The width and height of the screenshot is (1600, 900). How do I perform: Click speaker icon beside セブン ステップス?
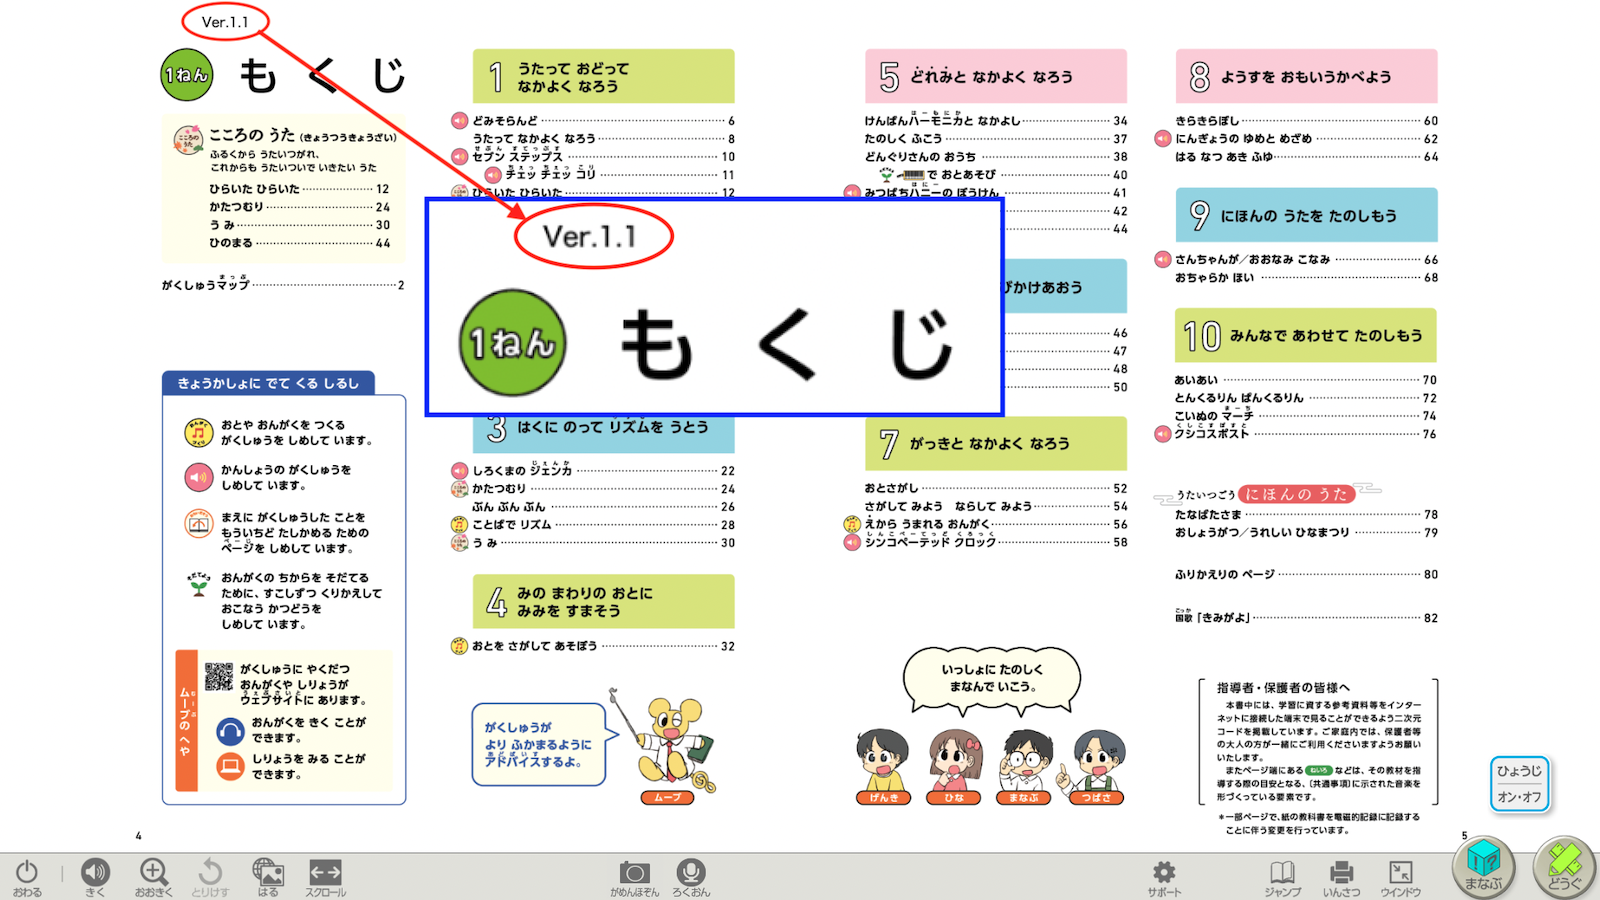[x=459, y=156]
